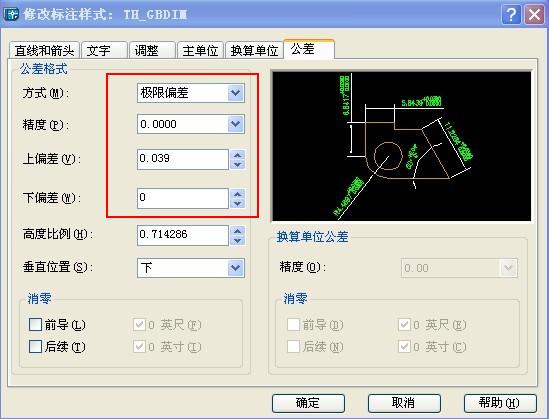
Task: Click the question mark help icon in the title bar
Action: pyautogui.click(x=511, y=15)
